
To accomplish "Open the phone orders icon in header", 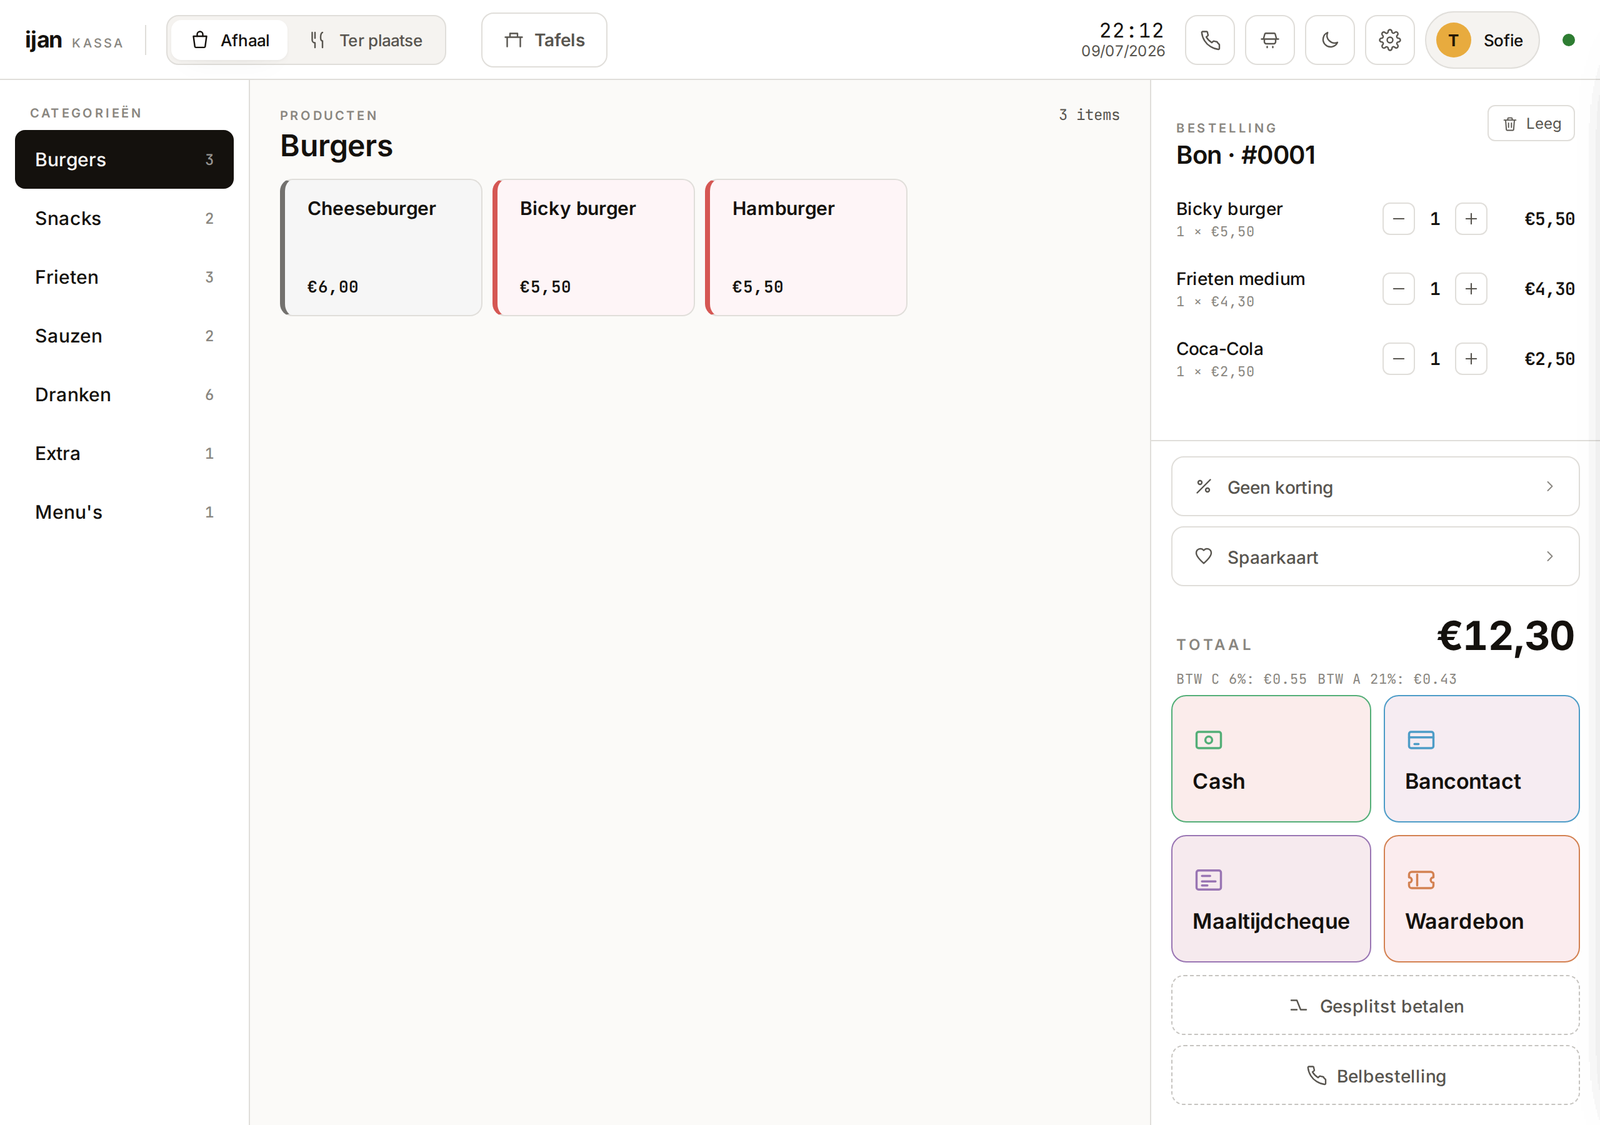I will point(1210,40).
